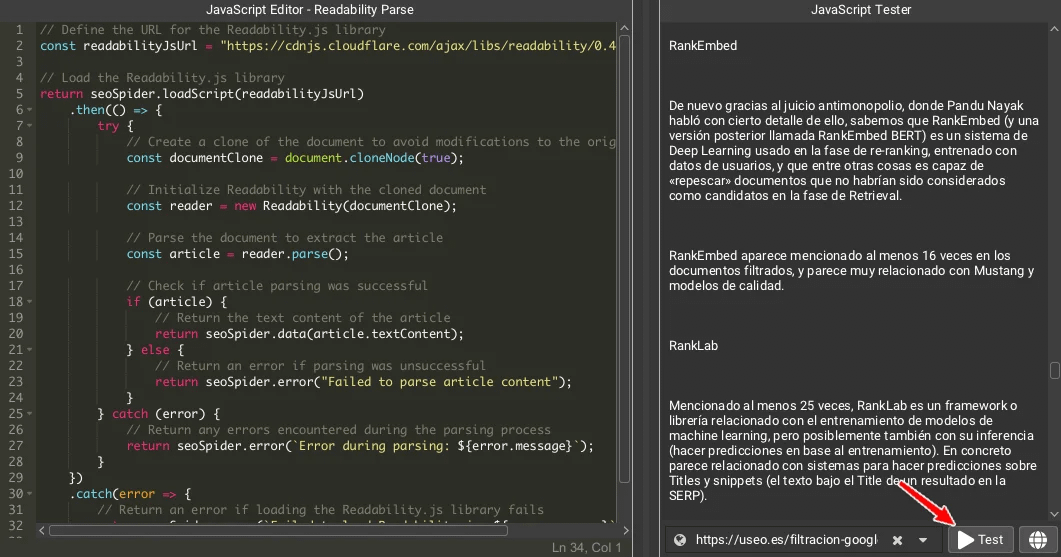
Task: Click 'reader.parse()' on line 15
Action: (292, 254)
